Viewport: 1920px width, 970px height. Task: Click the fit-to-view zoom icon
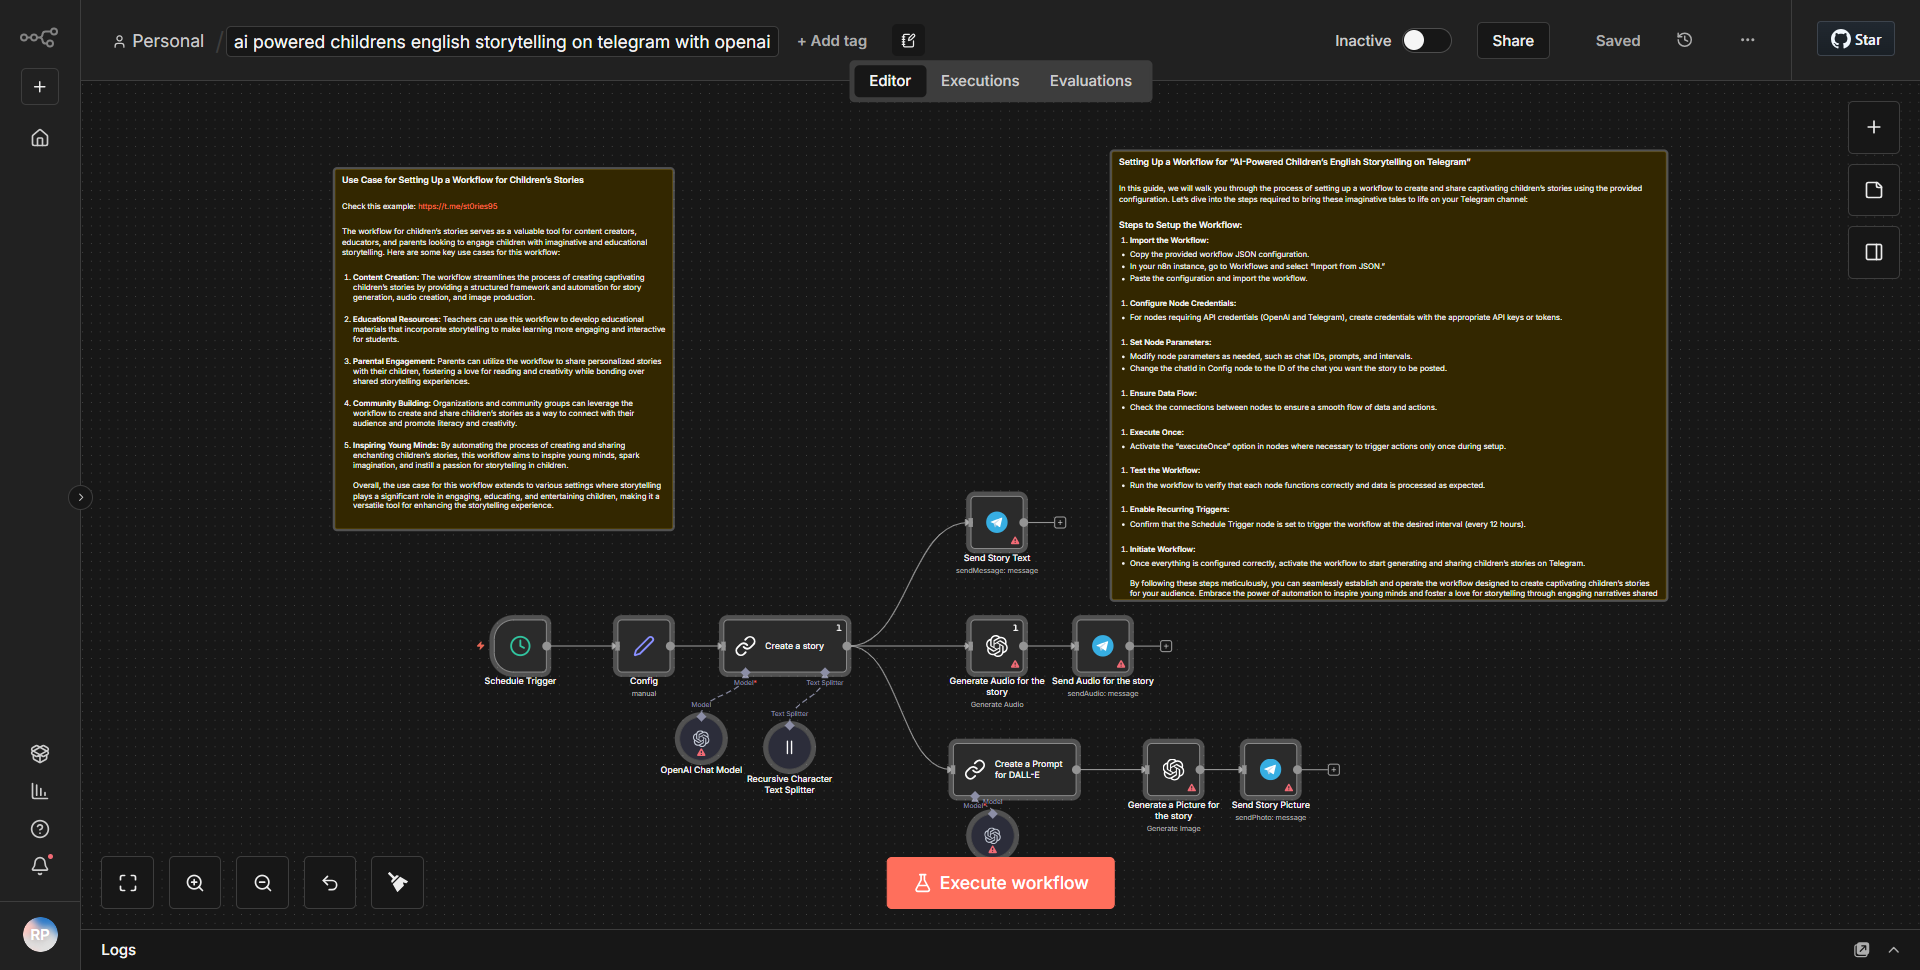tap(128, 883)
